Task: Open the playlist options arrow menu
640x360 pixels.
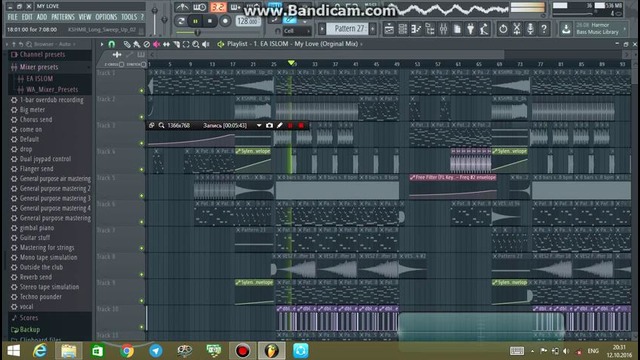Action: click(x=102, y=44)
